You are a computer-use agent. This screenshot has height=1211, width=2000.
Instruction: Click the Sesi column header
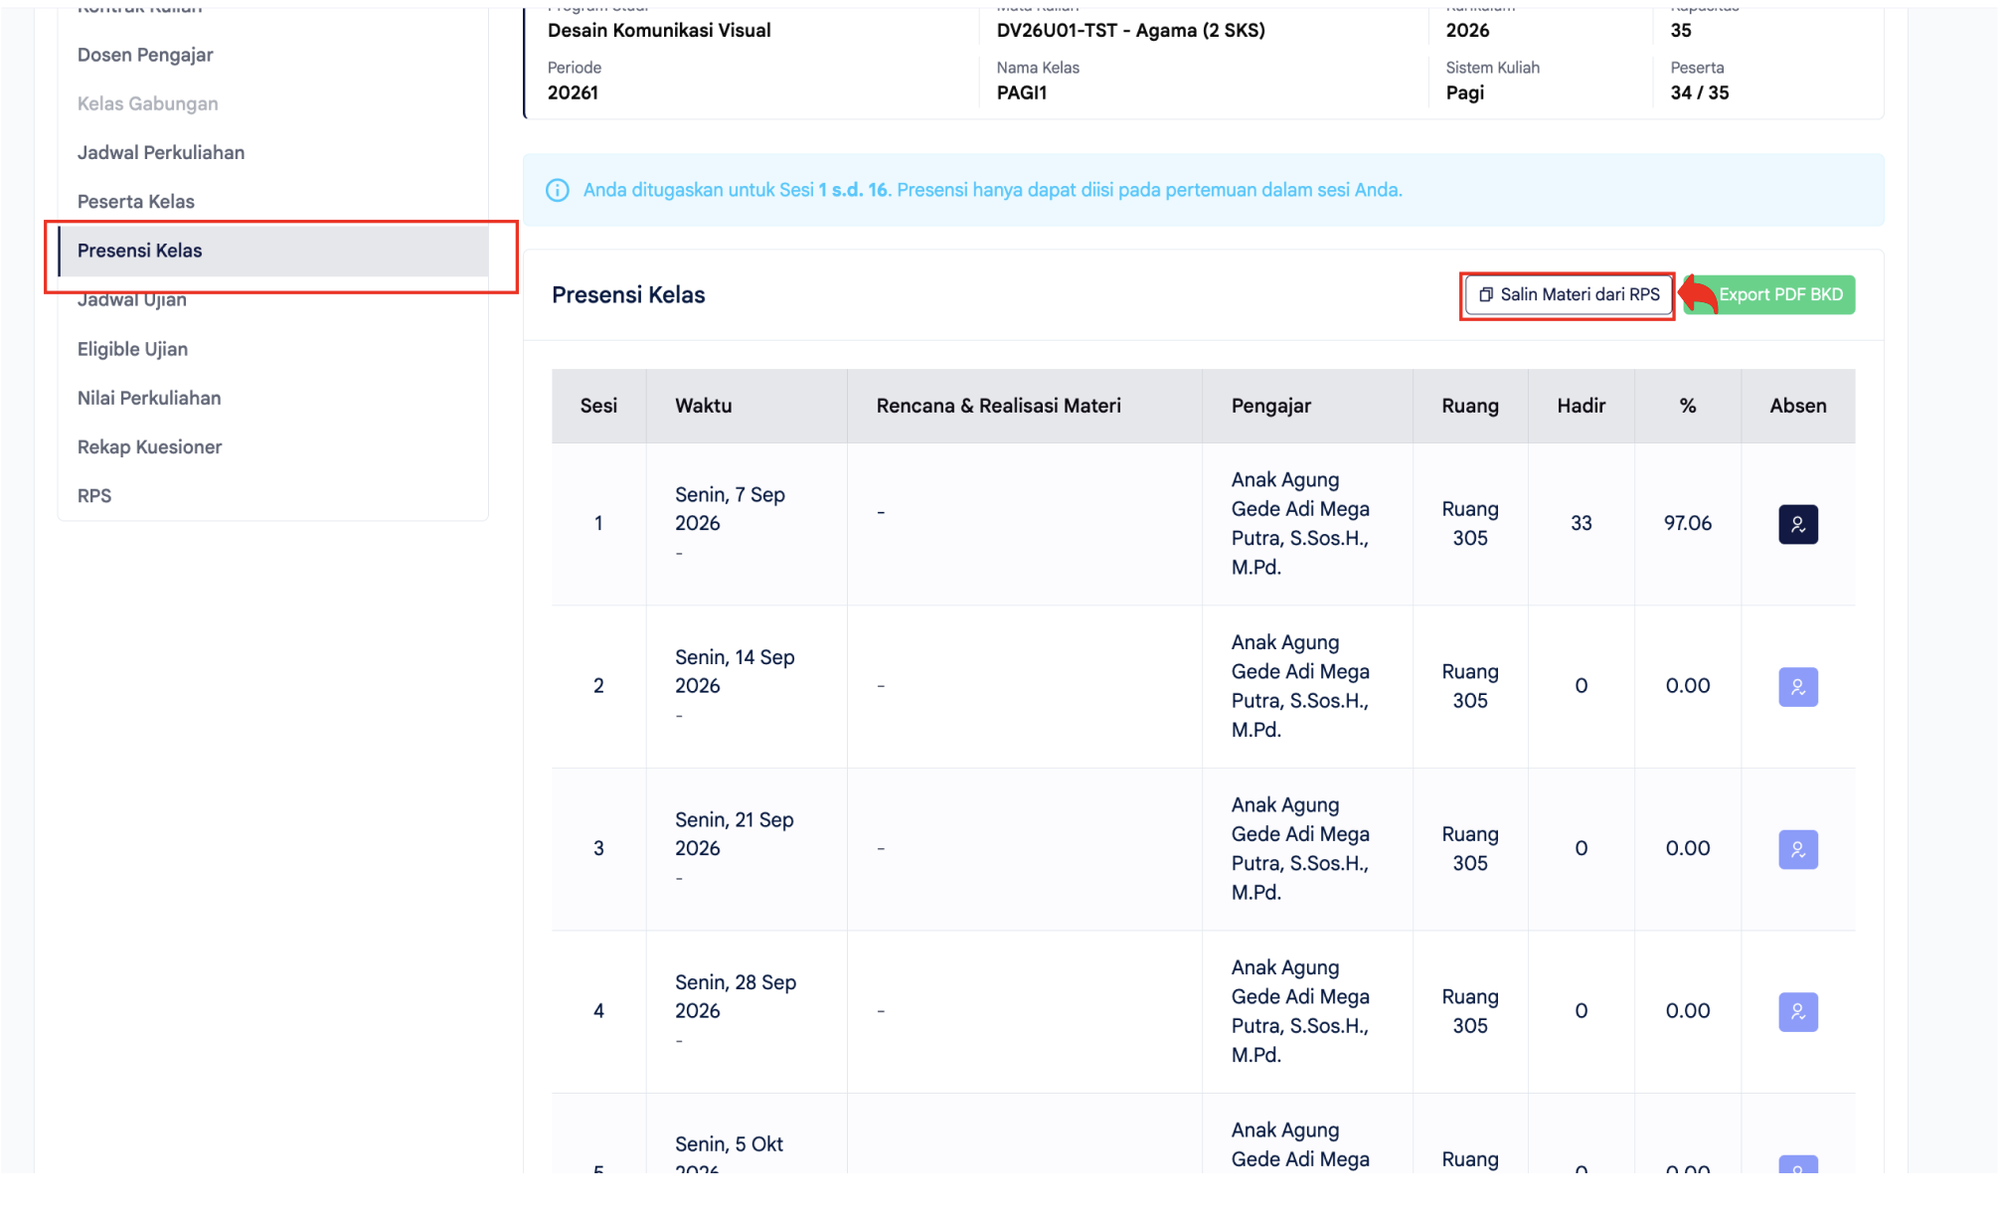click(598, 406)
